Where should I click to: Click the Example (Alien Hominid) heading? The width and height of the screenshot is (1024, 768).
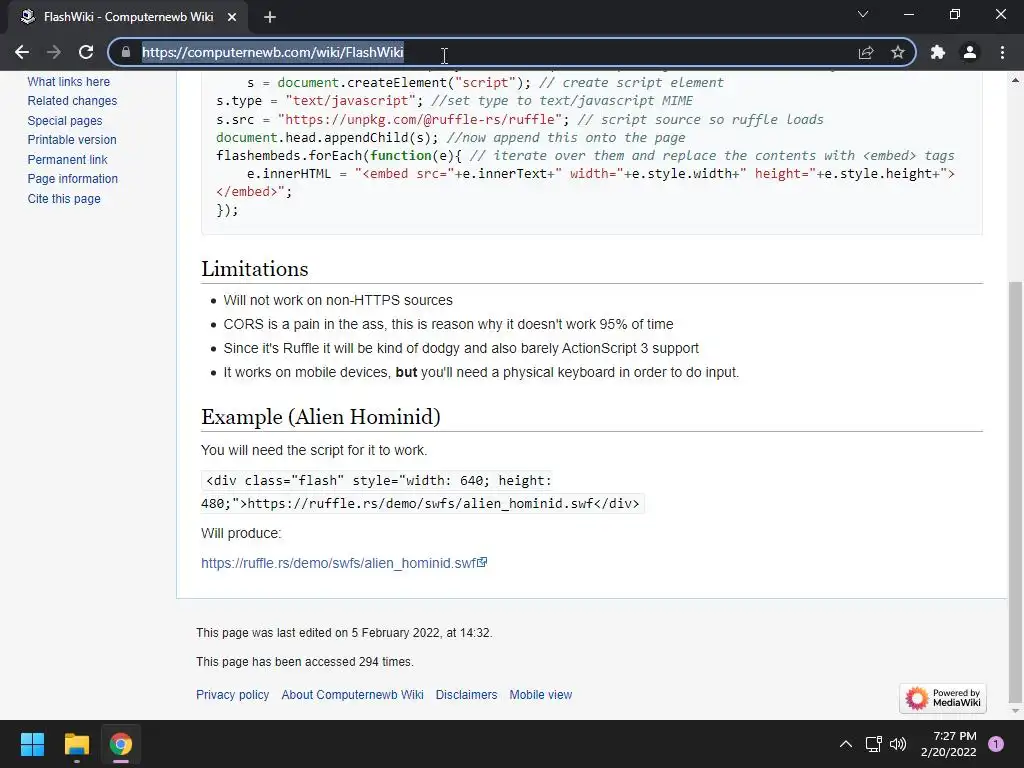[x=321, y=417]
